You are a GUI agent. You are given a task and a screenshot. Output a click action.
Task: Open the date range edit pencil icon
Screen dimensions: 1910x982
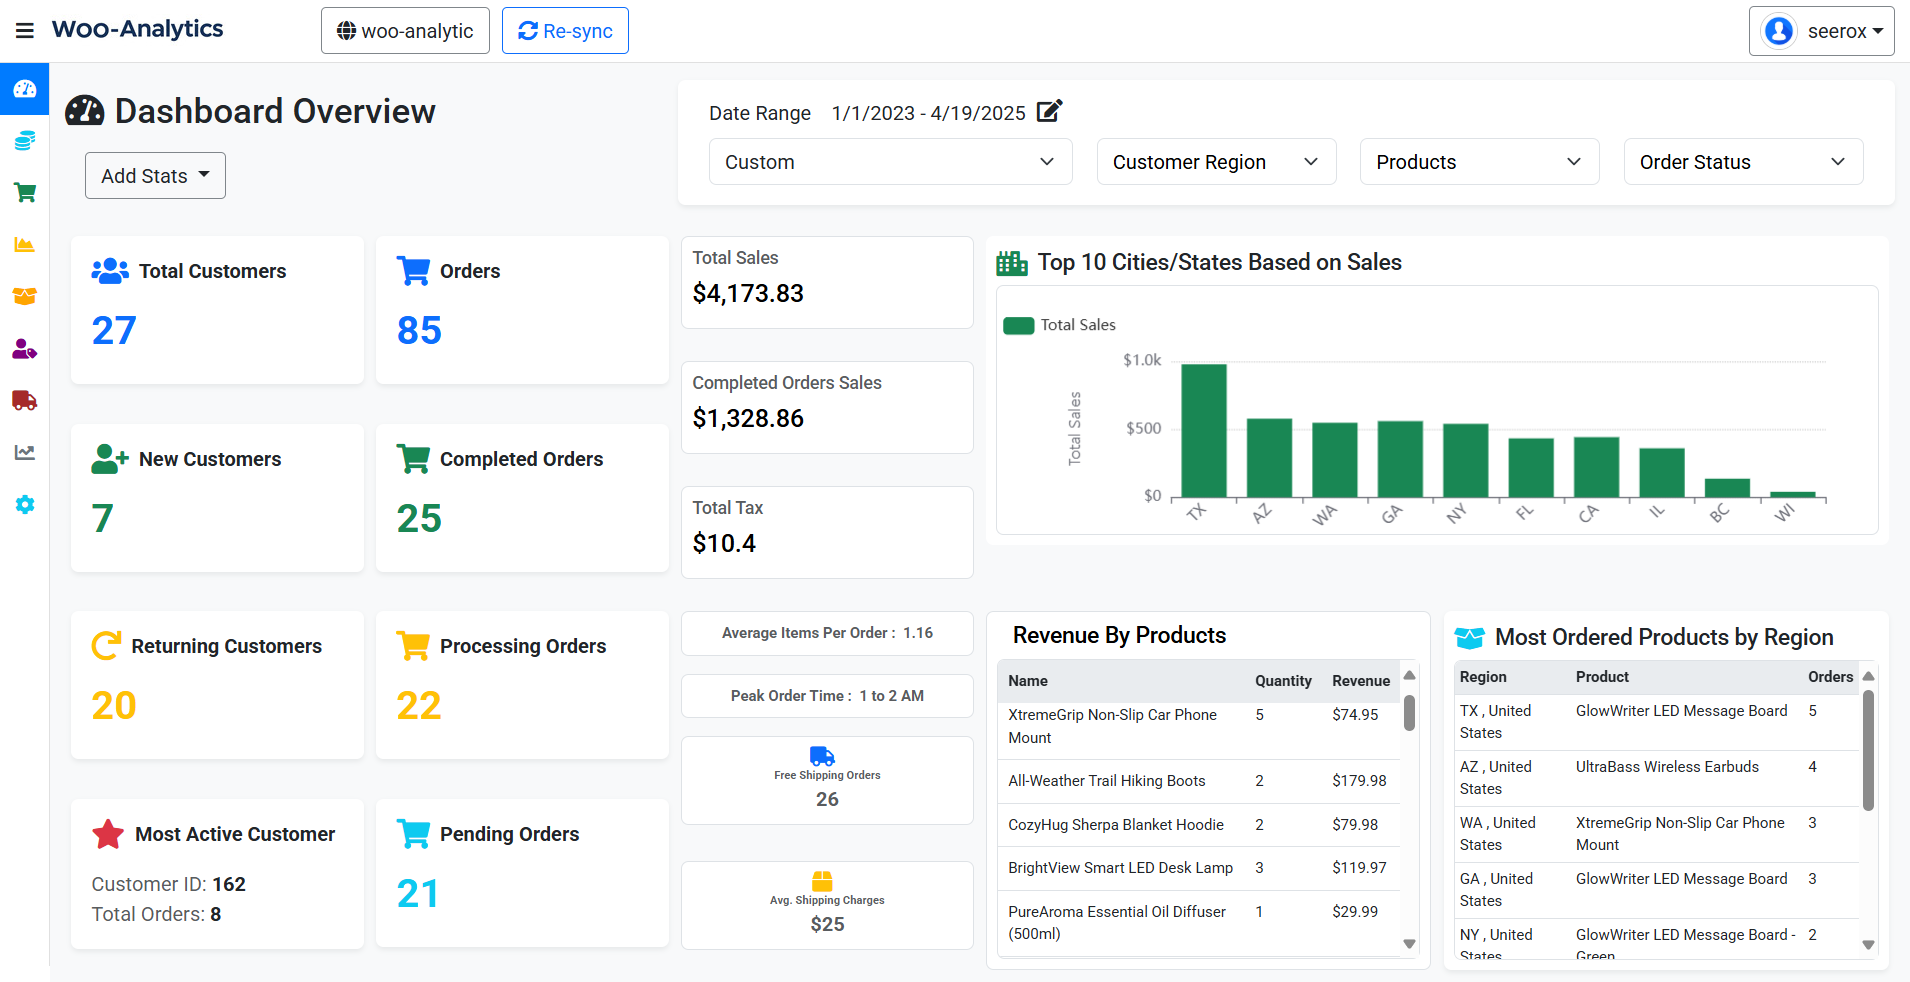1048,112
